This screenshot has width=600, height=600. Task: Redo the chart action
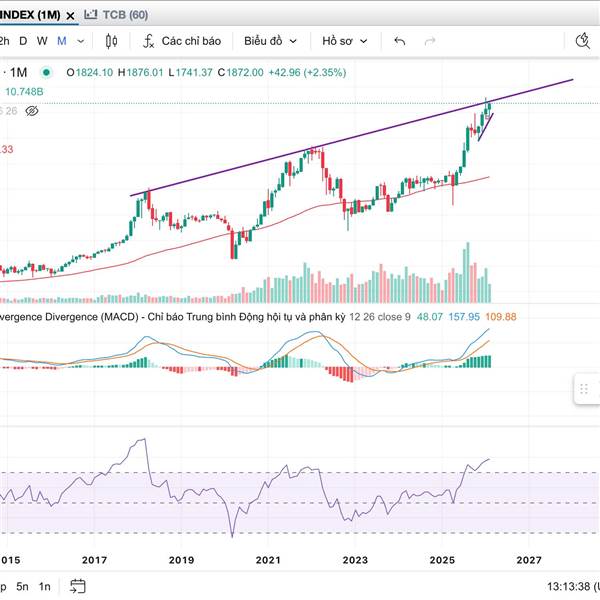coord(430,41)
